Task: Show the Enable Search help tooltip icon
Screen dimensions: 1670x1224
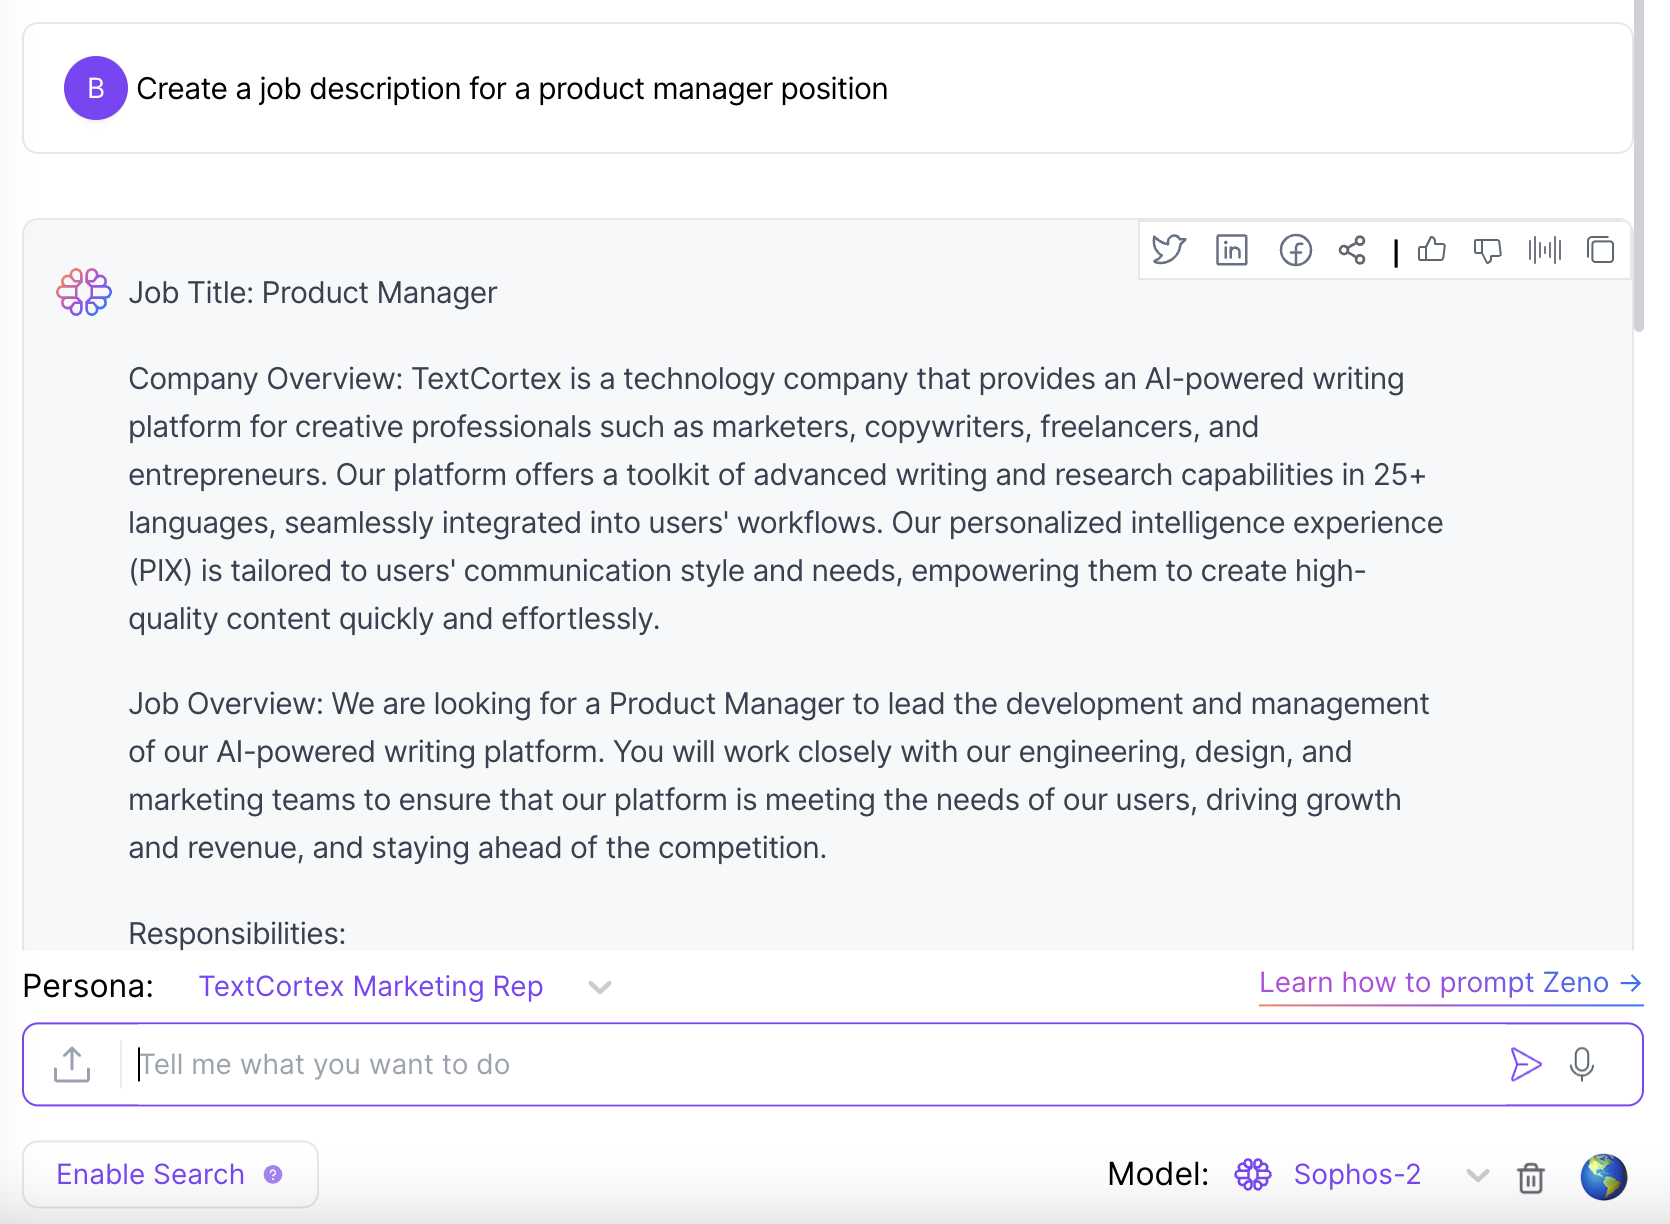Action: [273, 1174]
